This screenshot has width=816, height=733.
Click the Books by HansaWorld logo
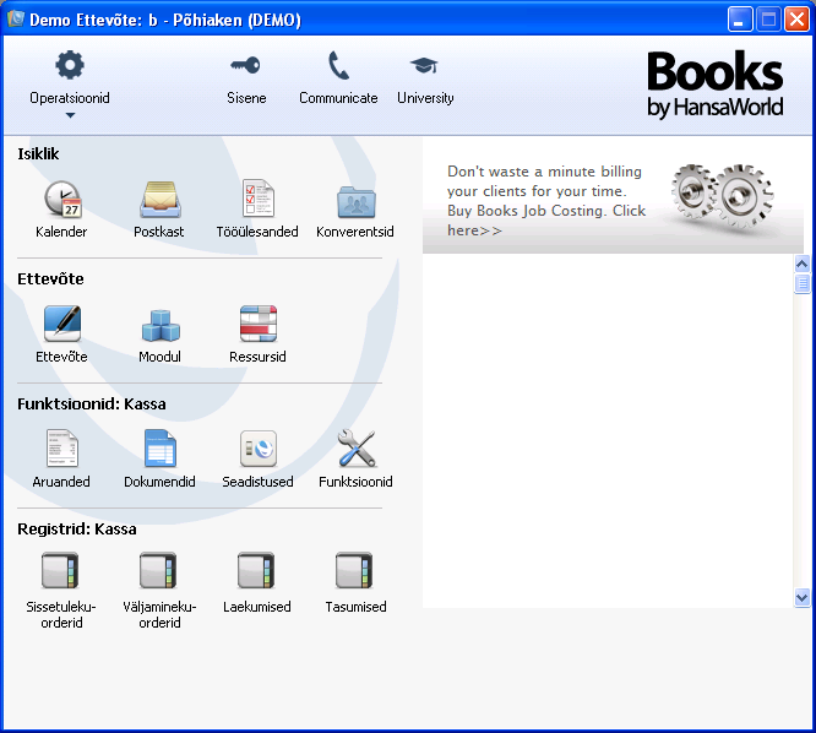[715, 84]
